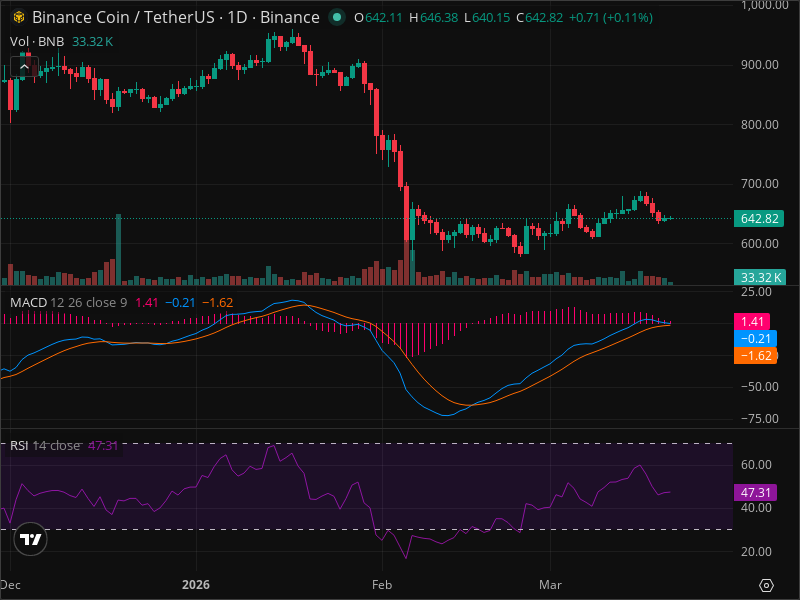Screen dimensions: 800x600
Task: Click the 25.00 MACD scale label
Action: coord(756,292)
